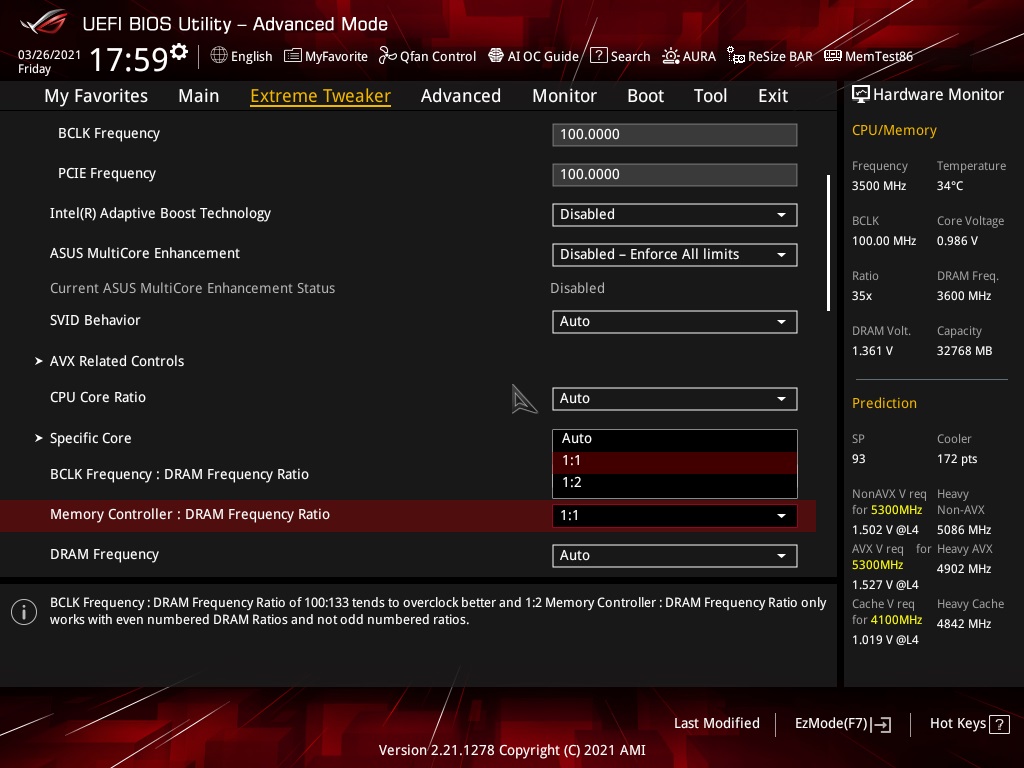The image size is (1024, 768).
Task: Open Memory Controller DRAM Ratio dropdown
Action: point(675,516)
